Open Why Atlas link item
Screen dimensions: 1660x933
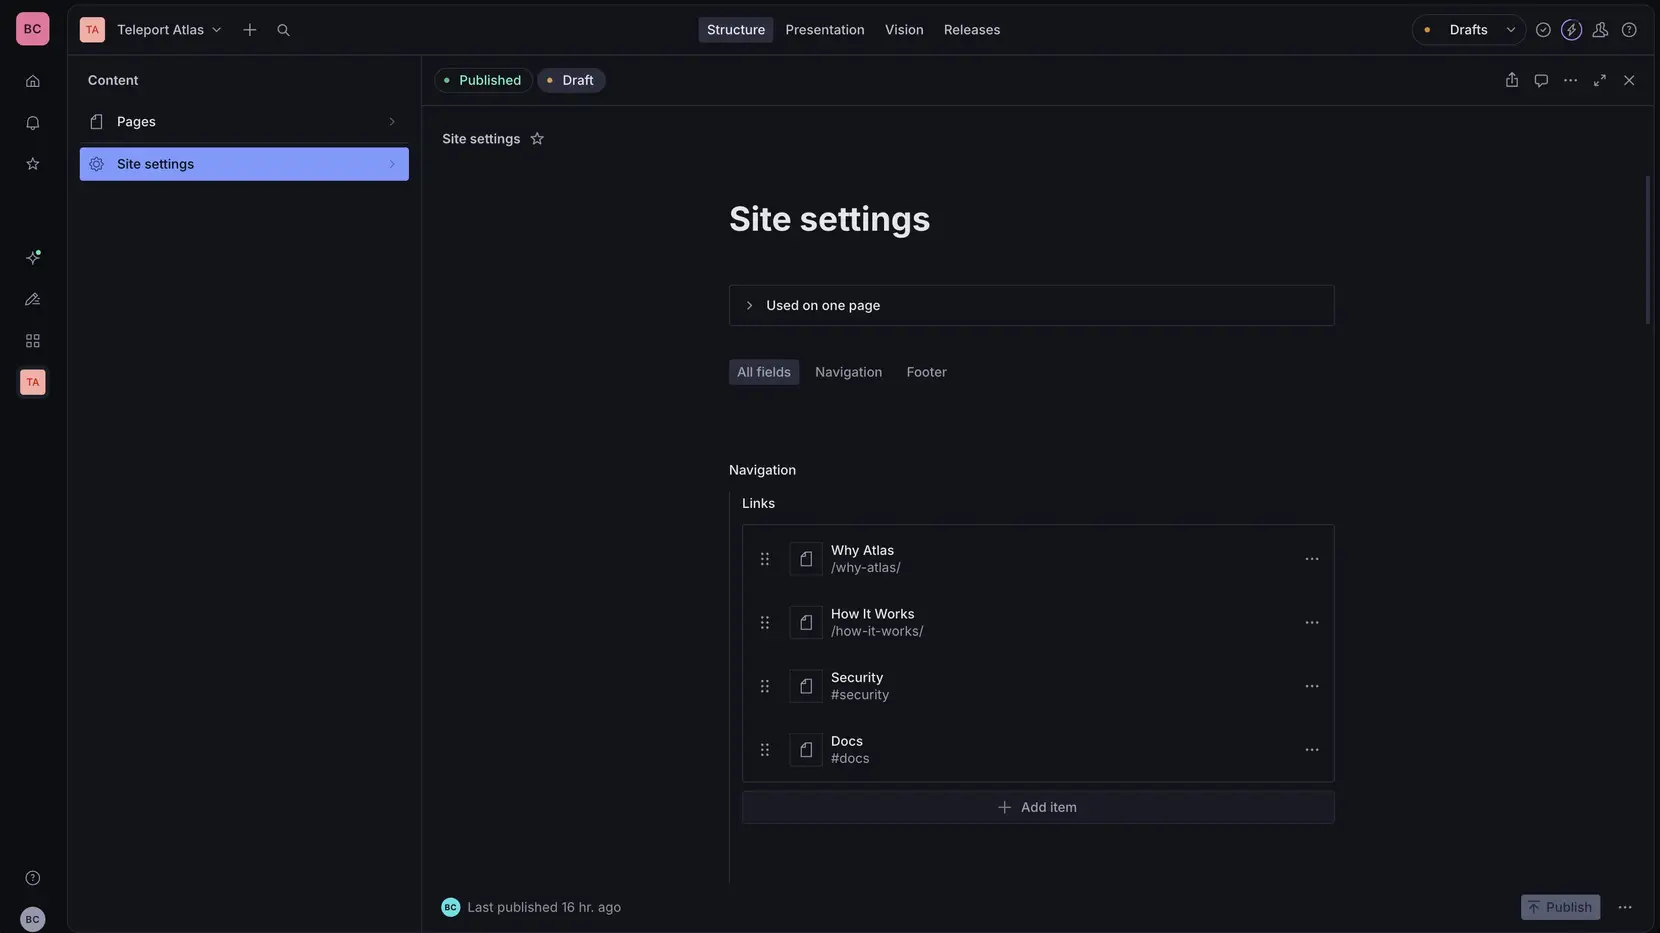(1038, 559)
